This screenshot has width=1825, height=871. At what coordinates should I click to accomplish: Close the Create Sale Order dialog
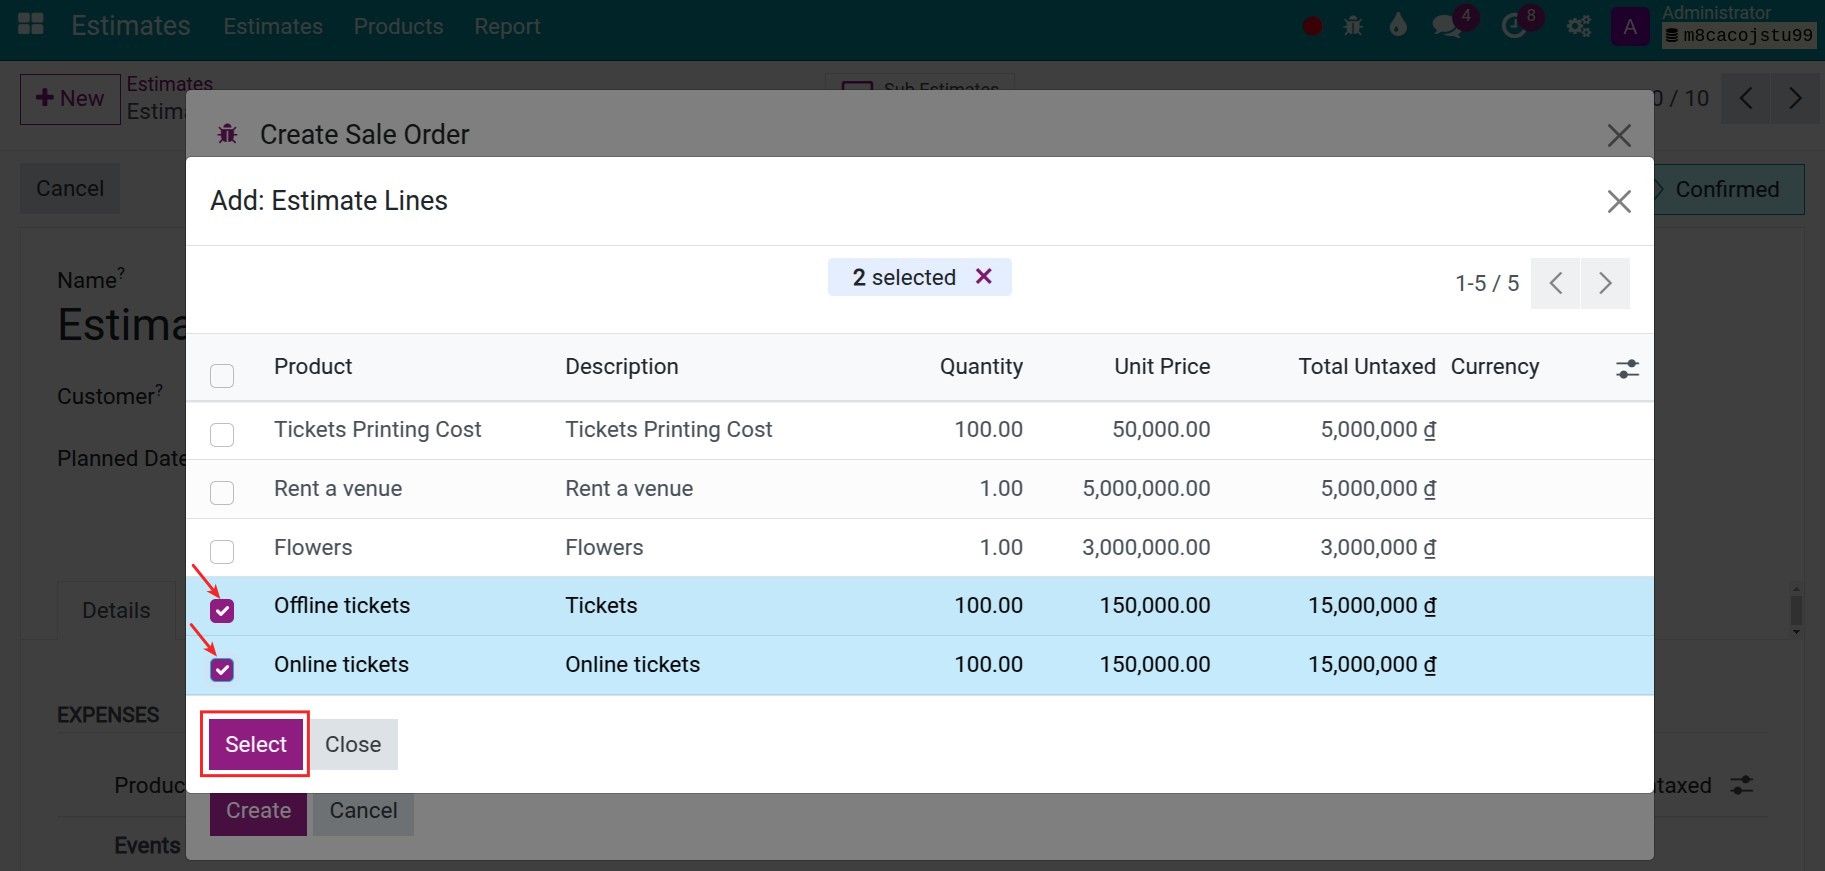pos(1619,135)
